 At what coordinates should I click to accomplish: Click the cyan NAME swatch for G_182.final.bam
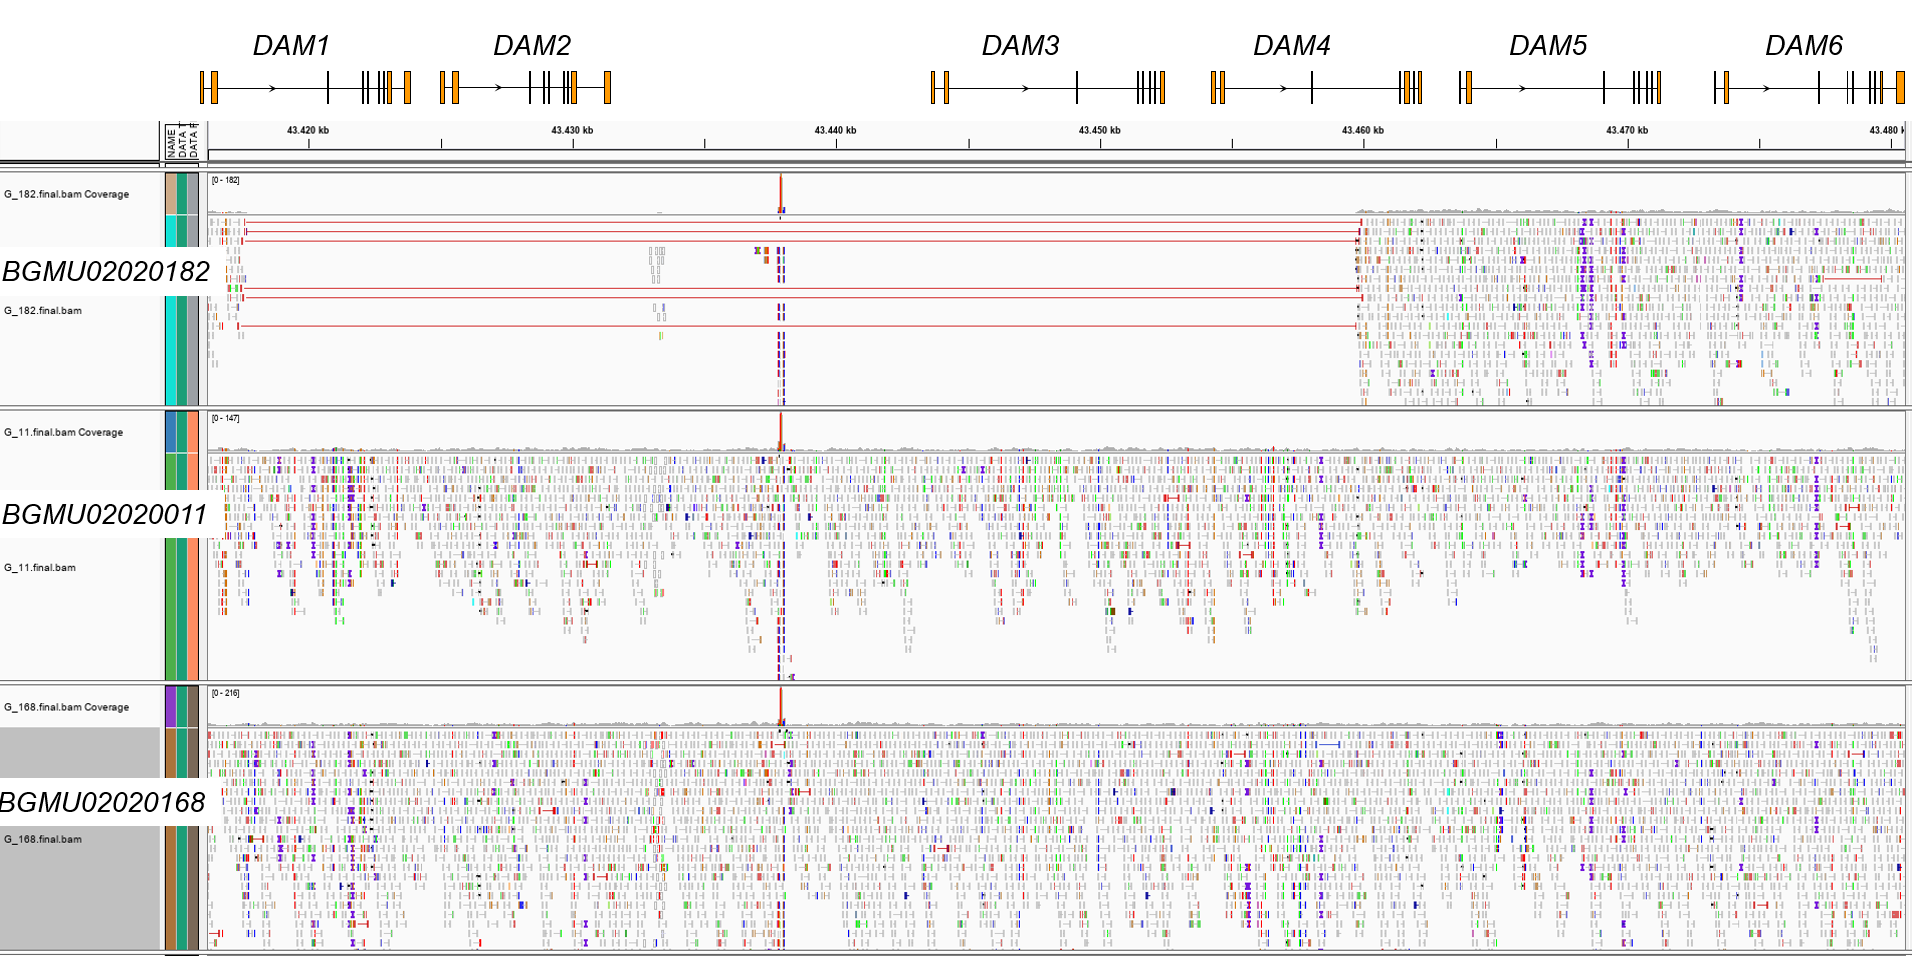point(171,310)
